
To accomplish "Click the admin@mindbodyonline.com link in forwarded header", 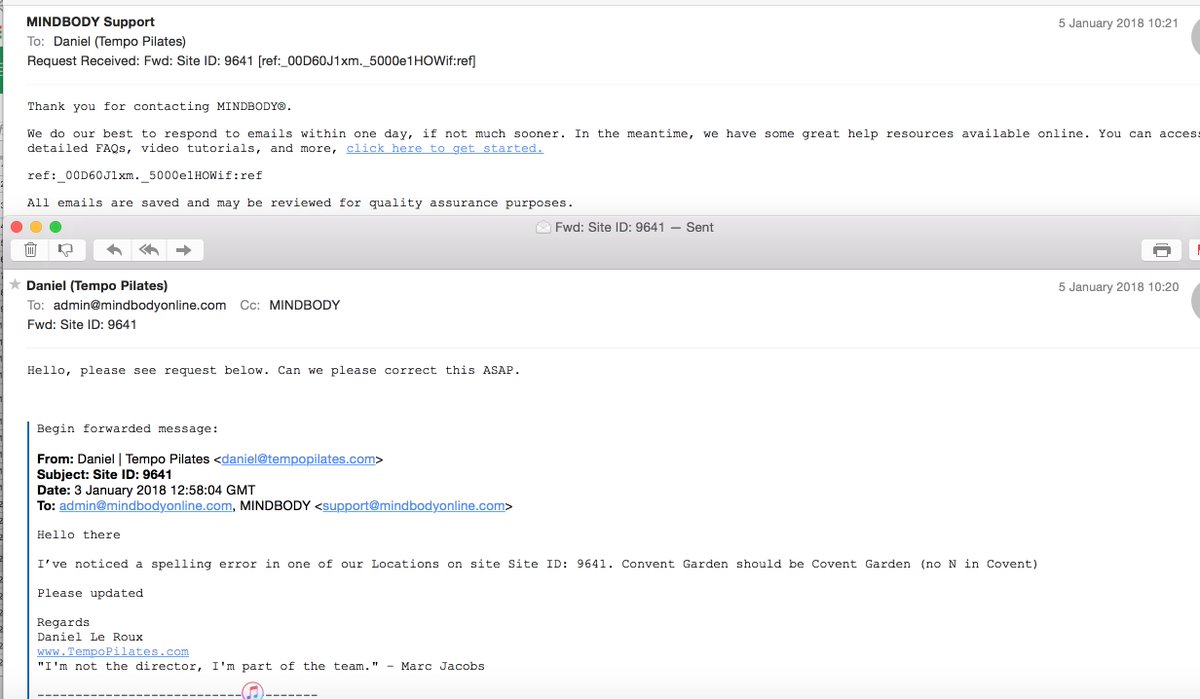I will [x=146, y=506].
